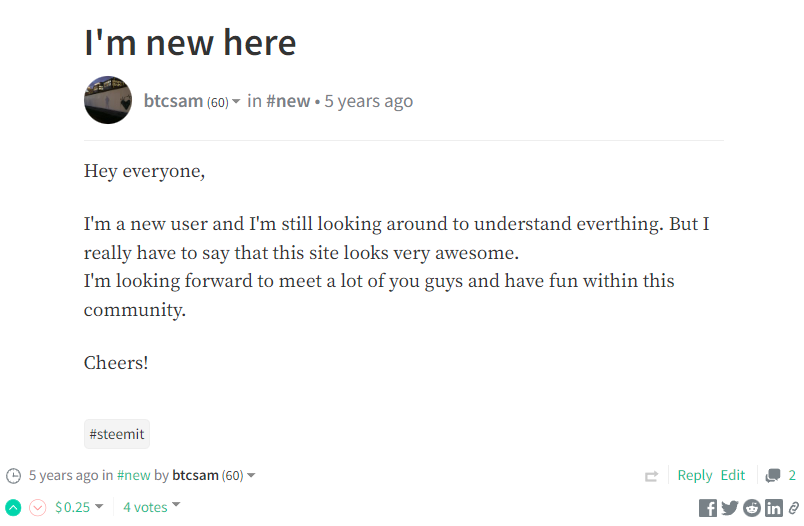Share the post on LinkedIn
This screenshot has width=804, height=526.
[x=774, y=508]
